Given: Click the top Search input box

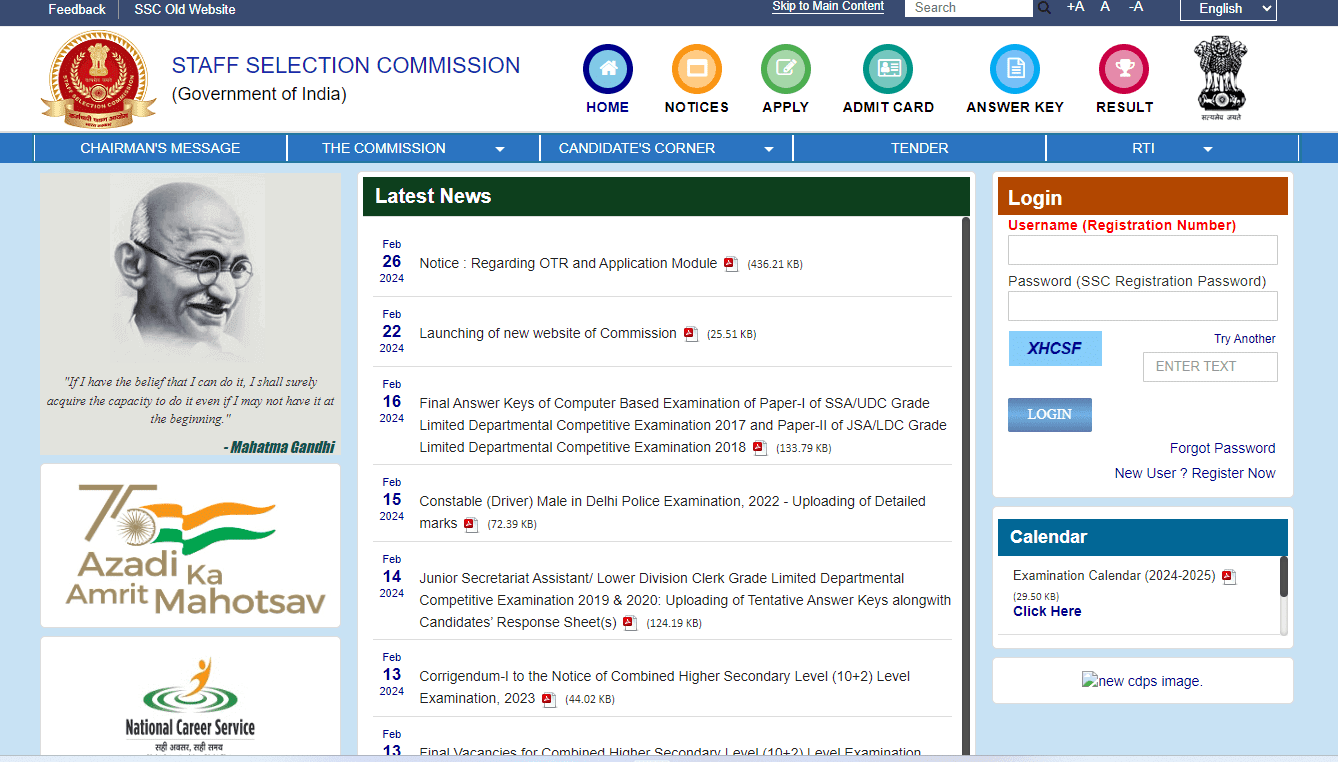Looking at the screenshot, I should (968, 8).
